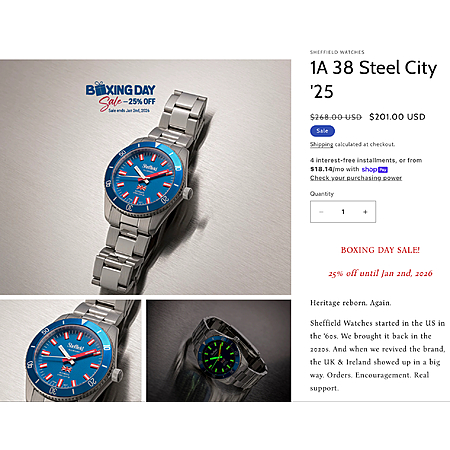Click the quantity number input field
The image size is (450, 450).
point(343,212)
